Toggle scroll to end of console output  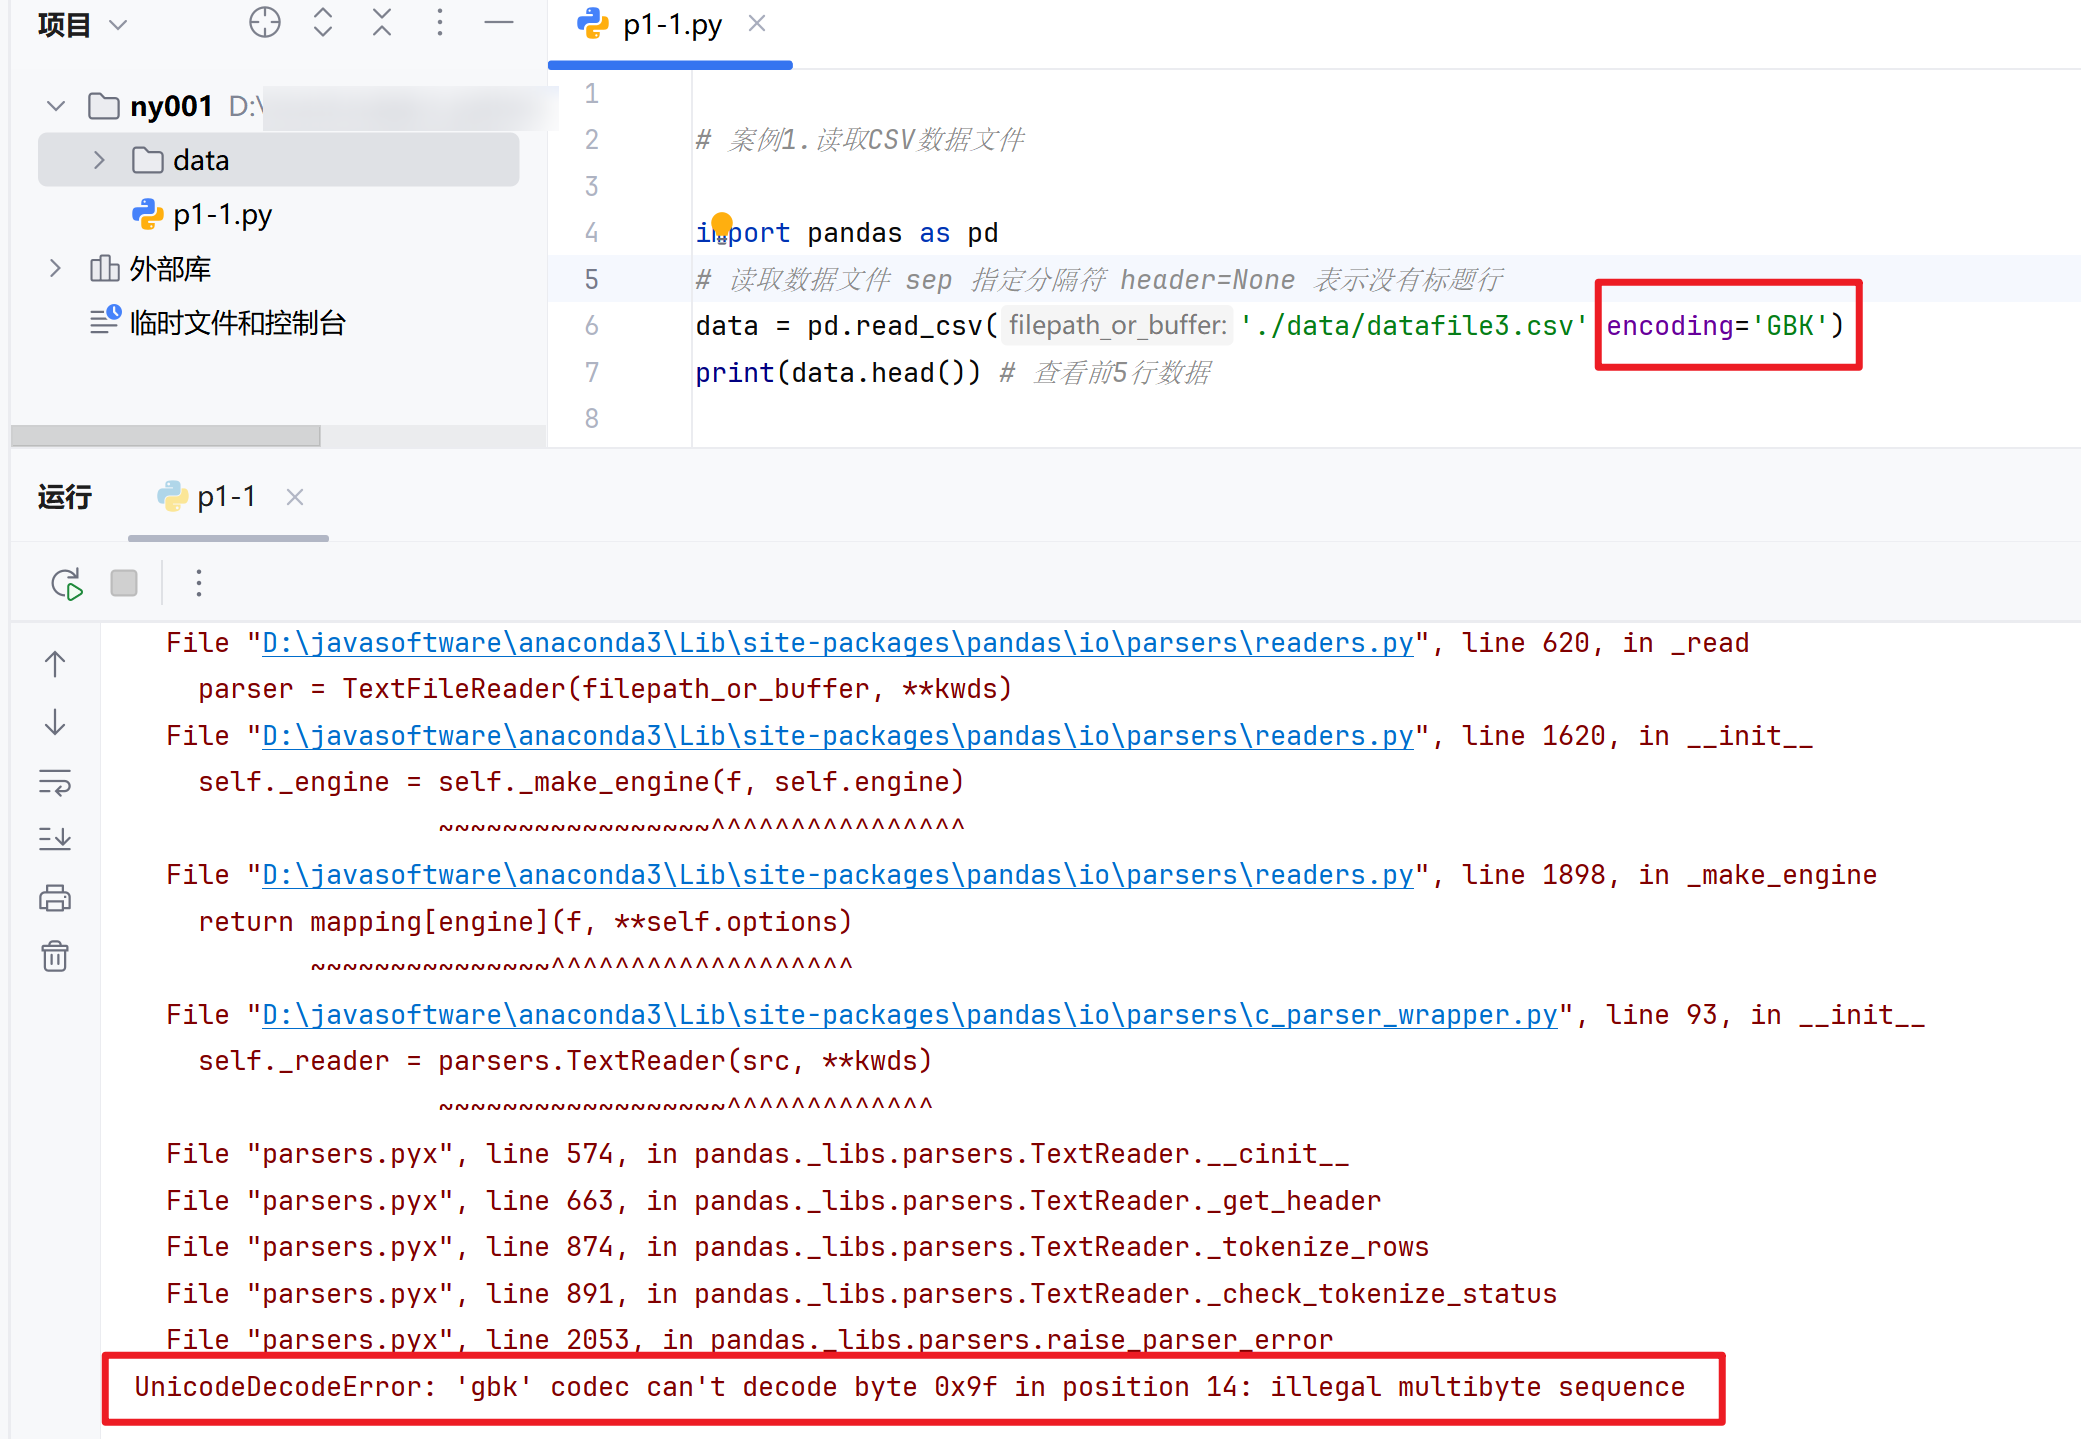55,839
